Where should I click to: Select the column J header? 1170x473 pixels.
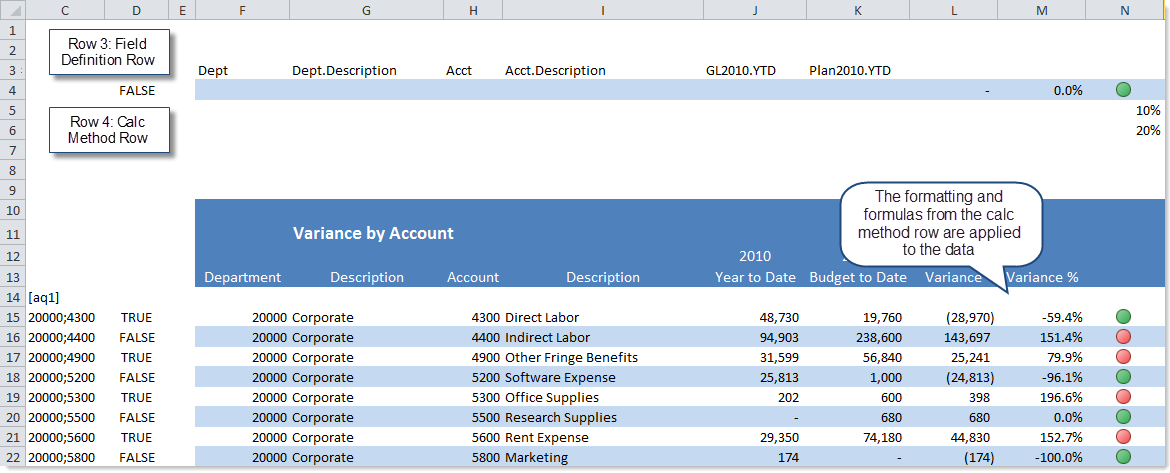[755, 10]
